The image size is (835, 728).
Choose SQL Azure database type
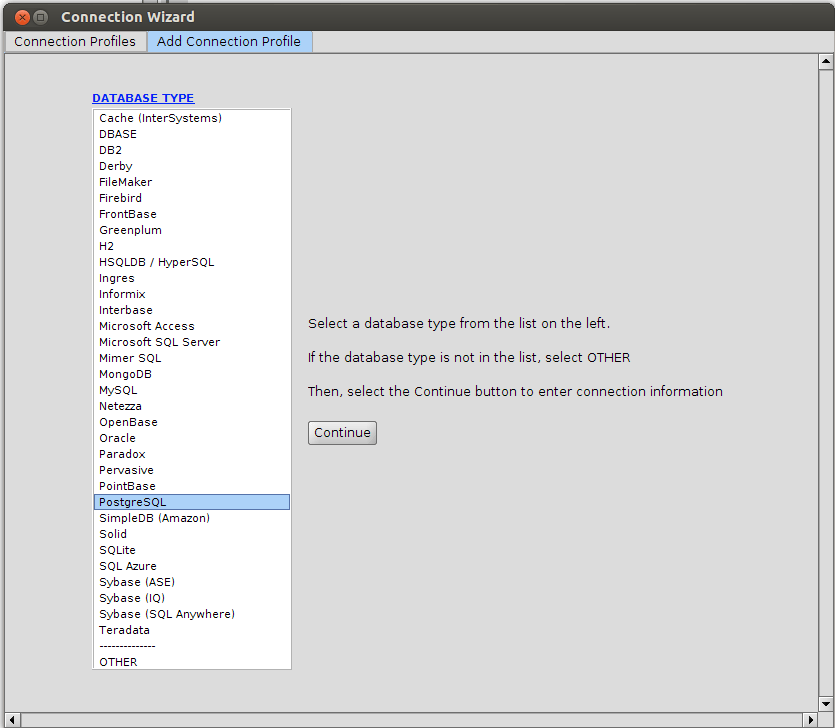[x=128, y=566]
